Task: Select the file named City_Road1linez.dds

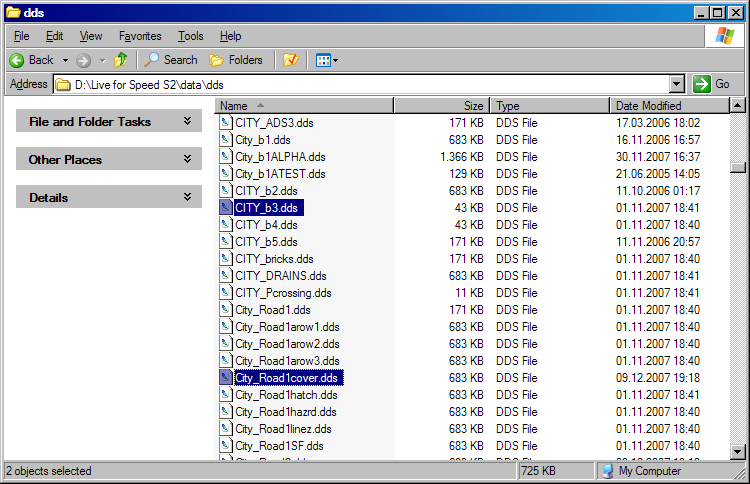Action: click(x=283, y=429)
